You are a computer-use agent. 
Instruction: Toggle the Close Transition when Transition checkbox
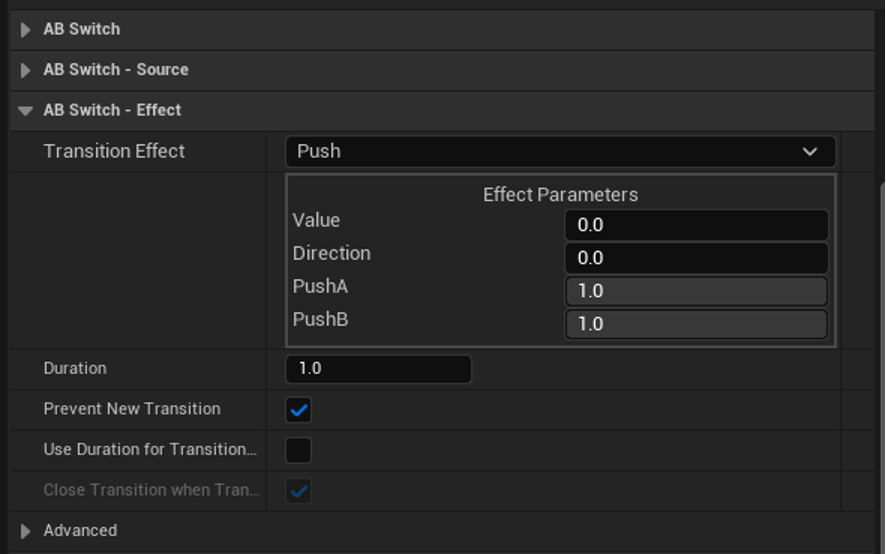point(299,491)
